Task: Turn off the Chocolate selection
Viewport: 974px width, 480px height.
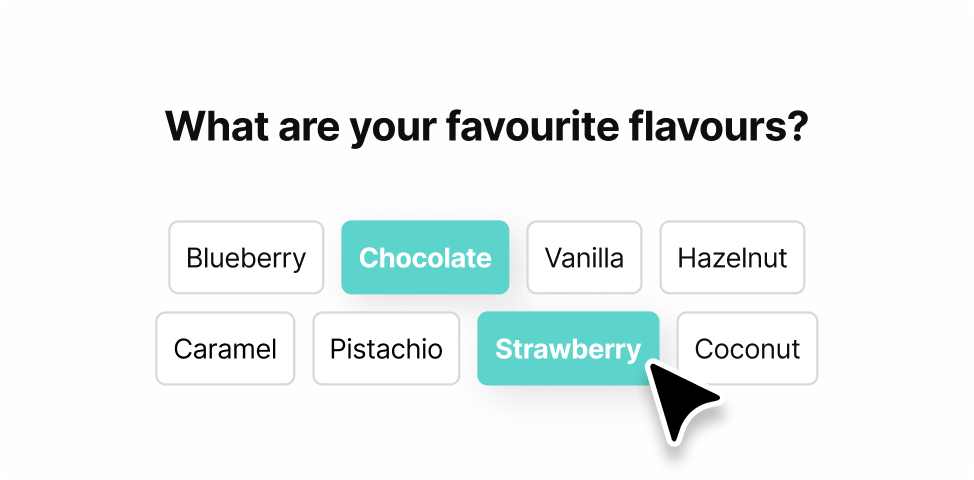Action: [x=425, y=258]
